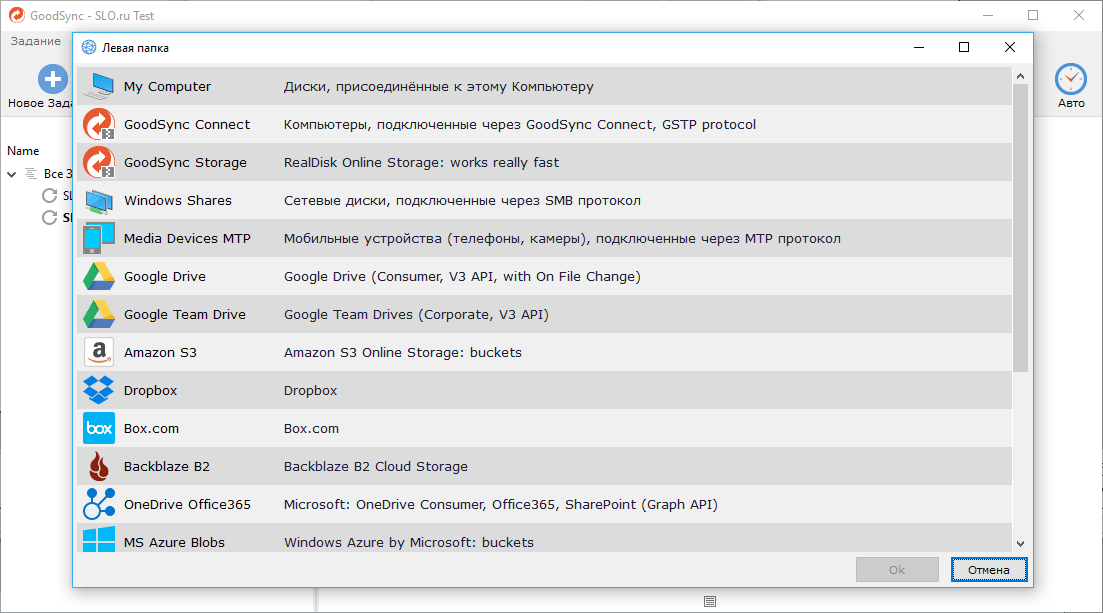The image size is (1103, 613).
Task: Click the GoodSync app logo in title bar
Action: pos(16,15)
